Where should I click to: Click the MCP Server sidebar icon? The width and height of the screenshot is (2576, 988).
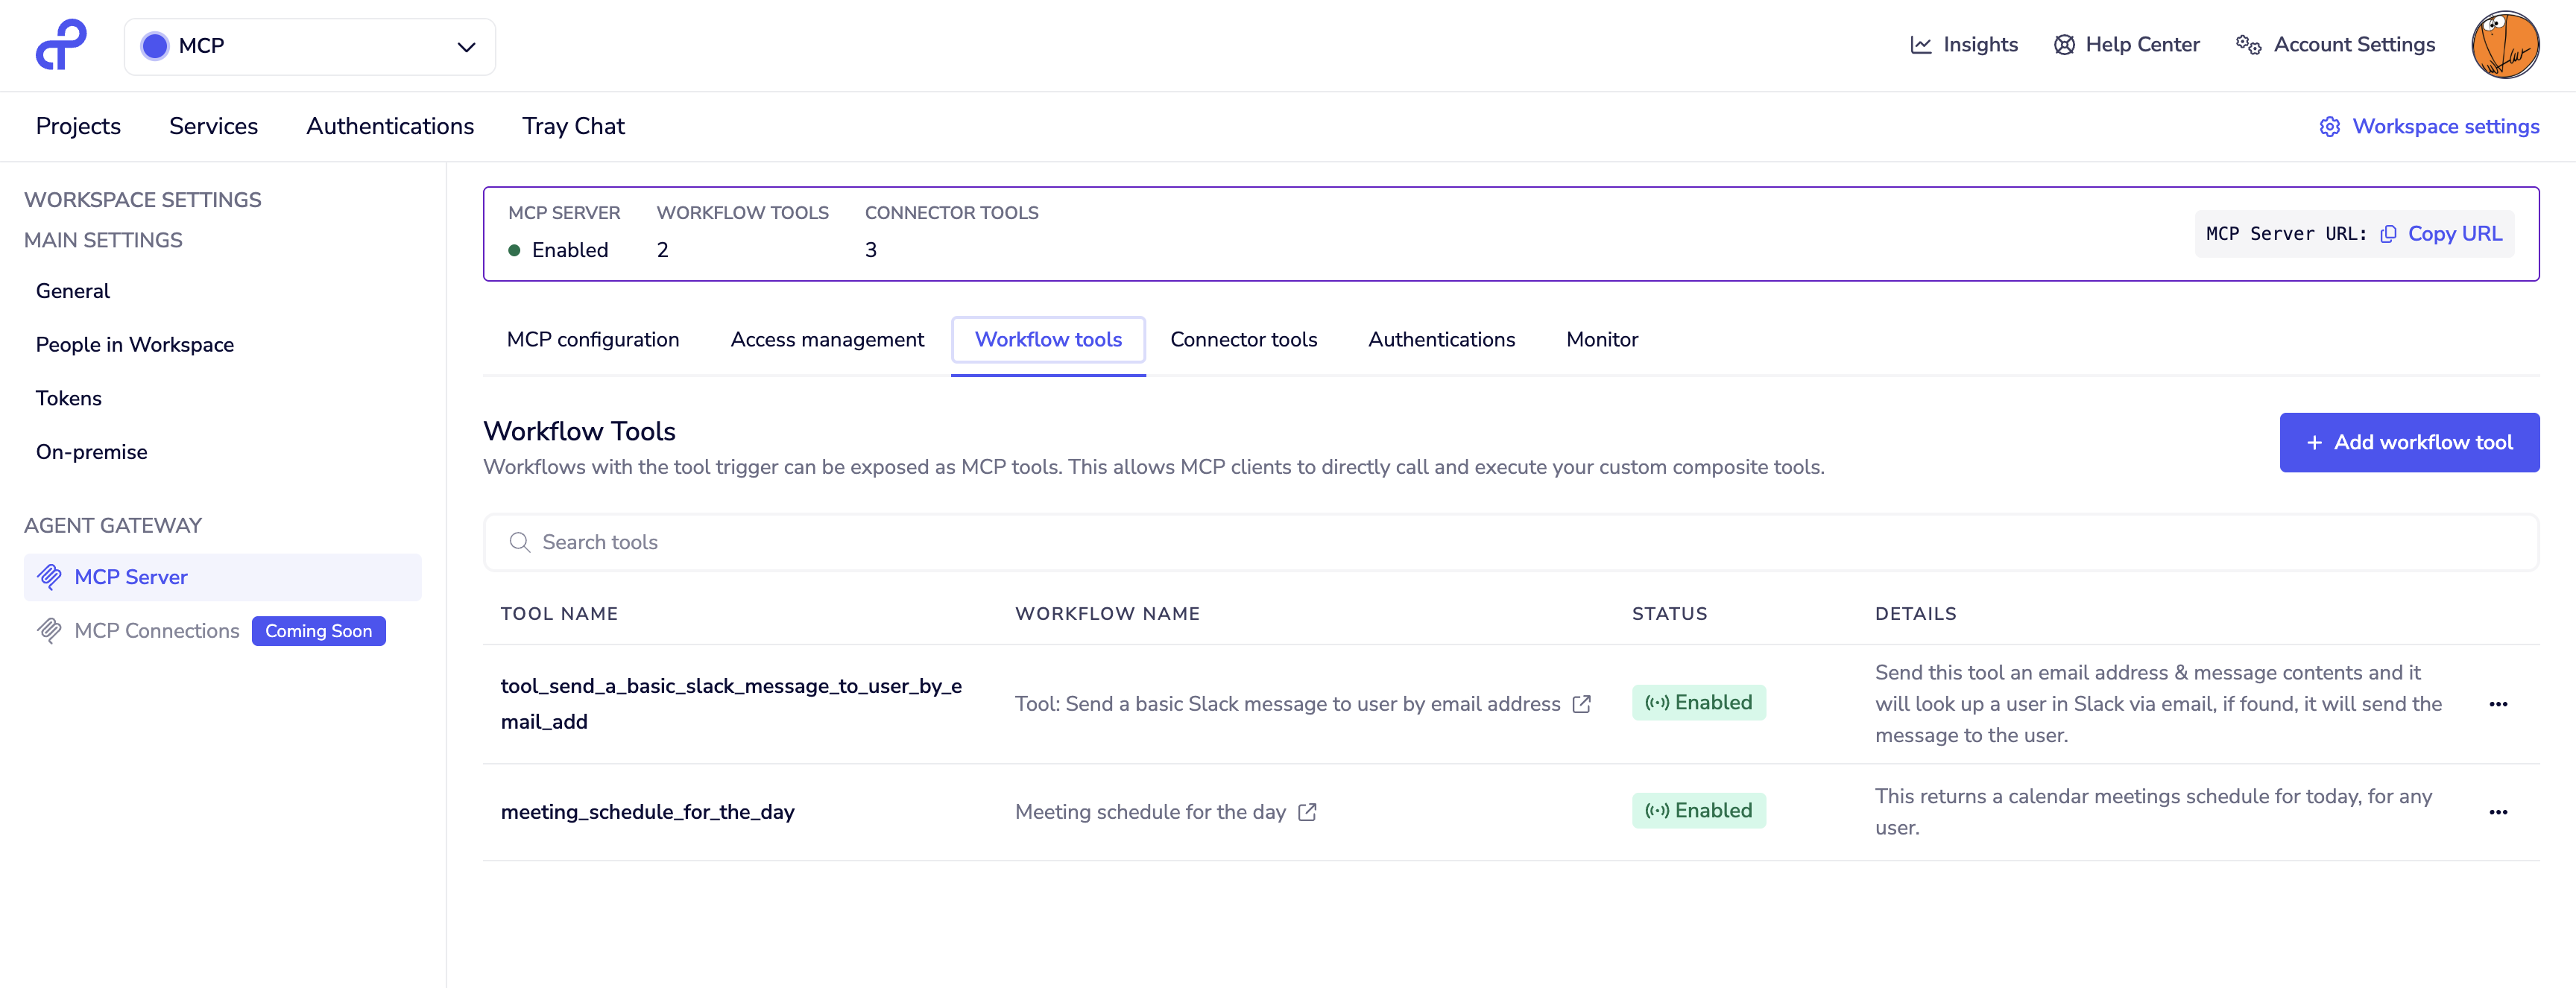coord(49,577)
